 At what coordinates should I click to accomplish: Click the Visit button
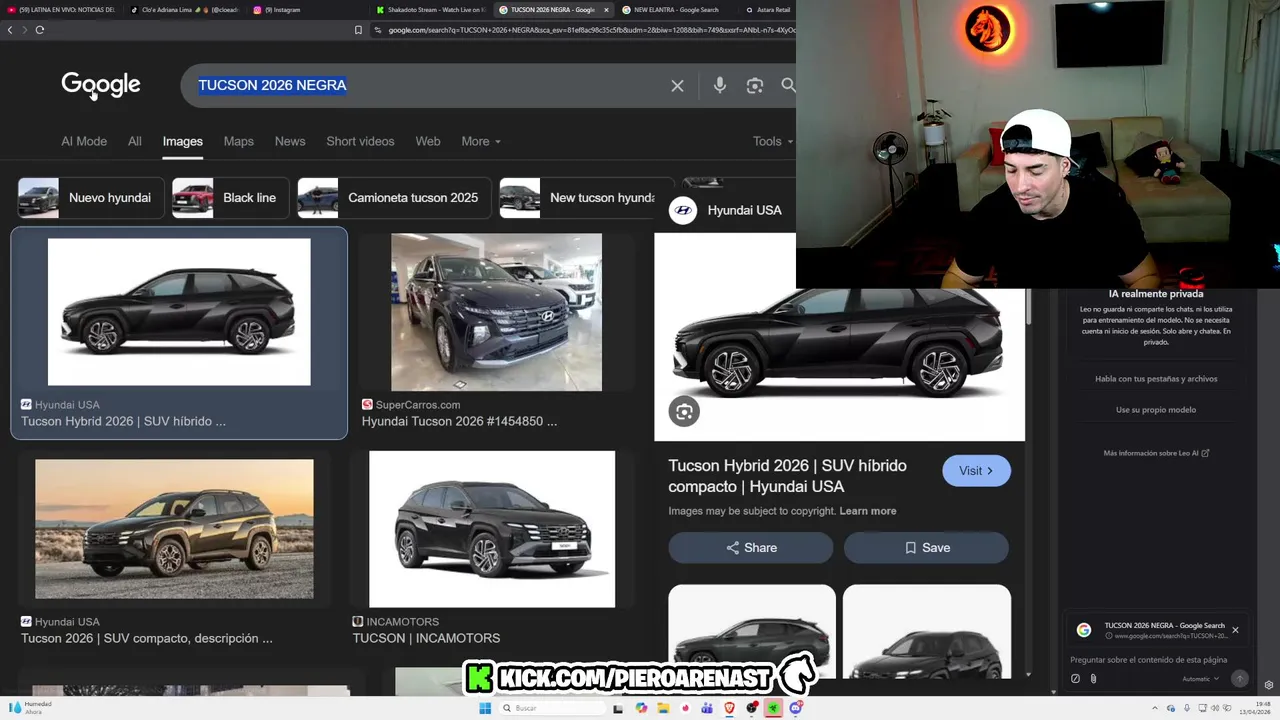976,471
